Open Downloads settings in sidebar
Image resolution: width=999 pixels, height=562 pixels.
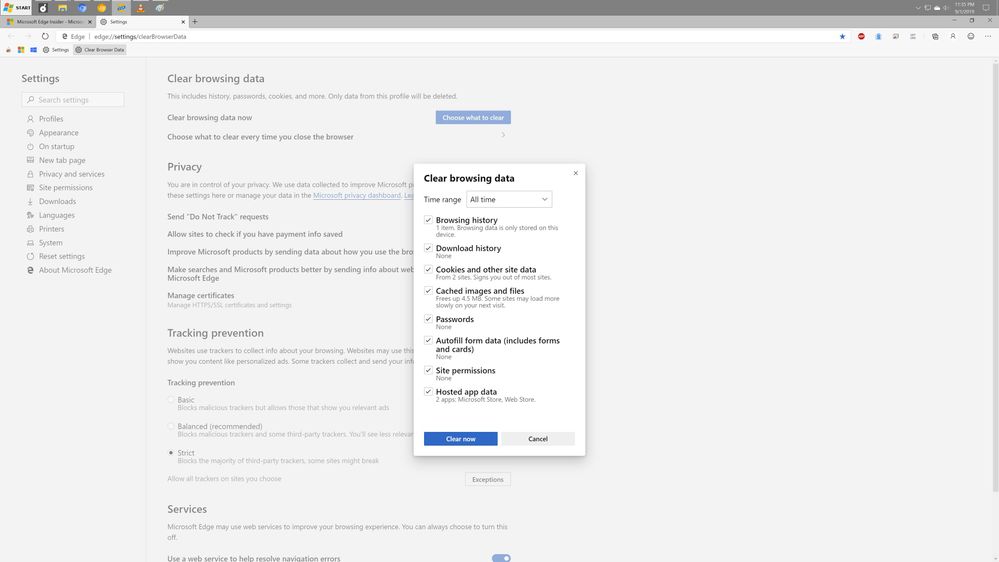click(x=57, y=201)
